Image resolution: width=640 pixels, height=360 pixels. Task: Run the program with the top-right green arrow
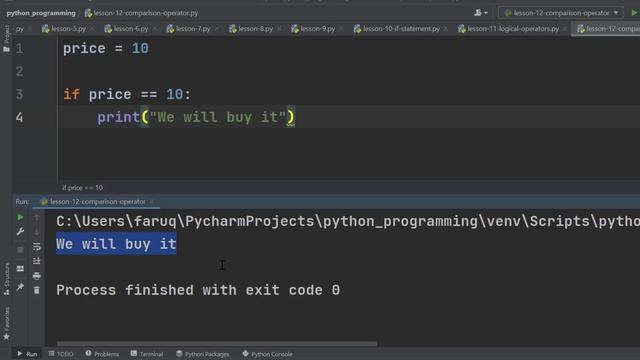click(x=634, y=13)
